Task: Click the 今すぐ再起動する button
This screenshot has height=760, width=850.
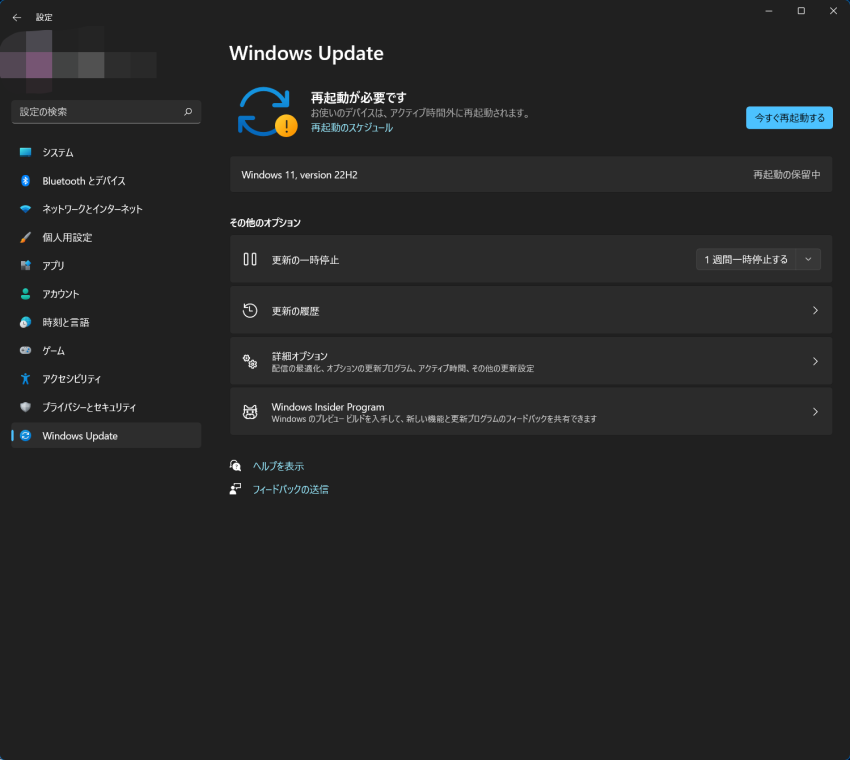Action: (789, 118)
